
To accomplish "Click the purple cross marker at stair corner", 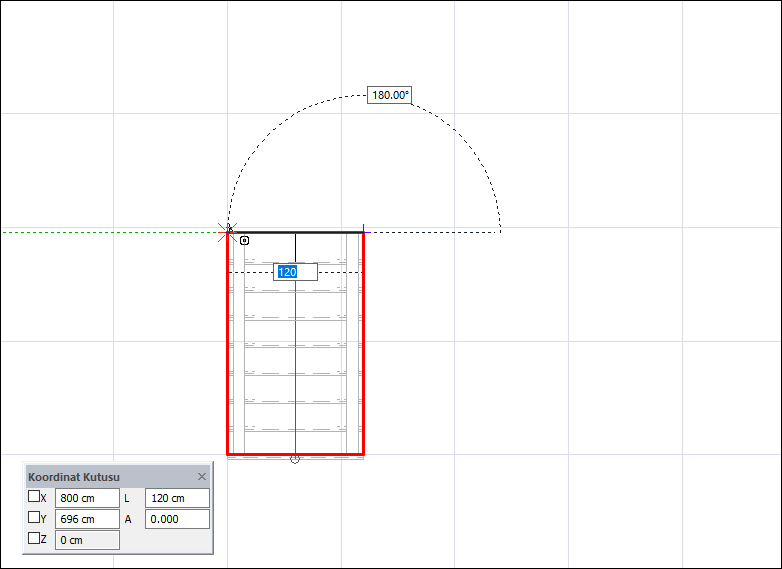I will [364, 232].
